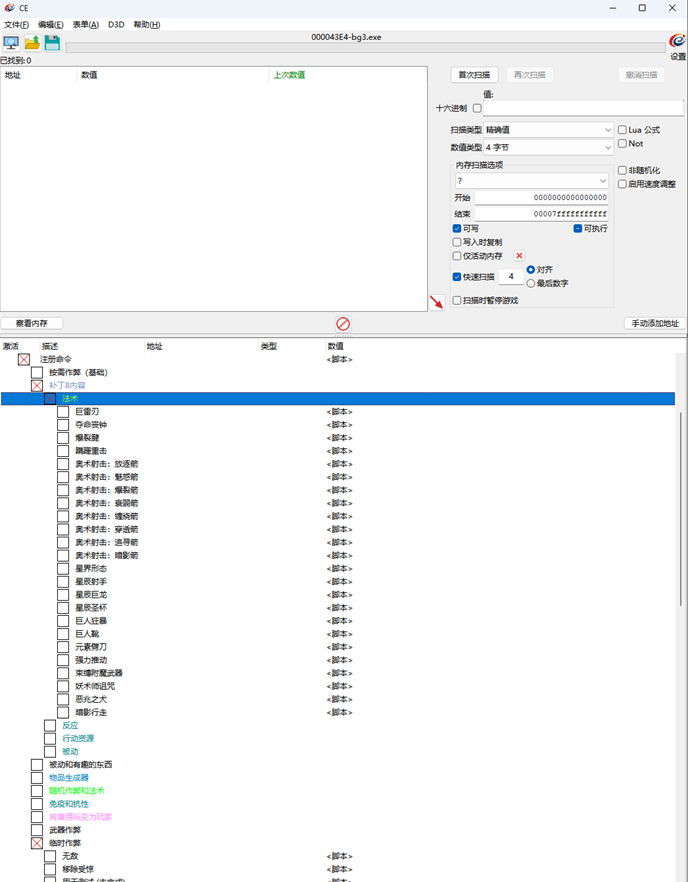
Task: Click the 描述 column header in table
Action: [x=50, y=346]
